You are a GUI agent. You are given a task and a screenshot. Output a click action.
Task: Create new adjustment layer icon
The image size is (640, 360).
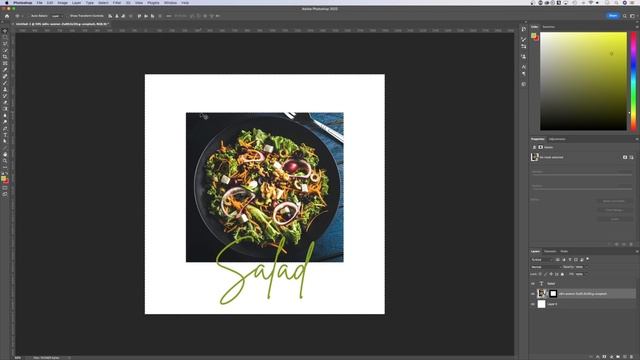click(x=611, y=356)
